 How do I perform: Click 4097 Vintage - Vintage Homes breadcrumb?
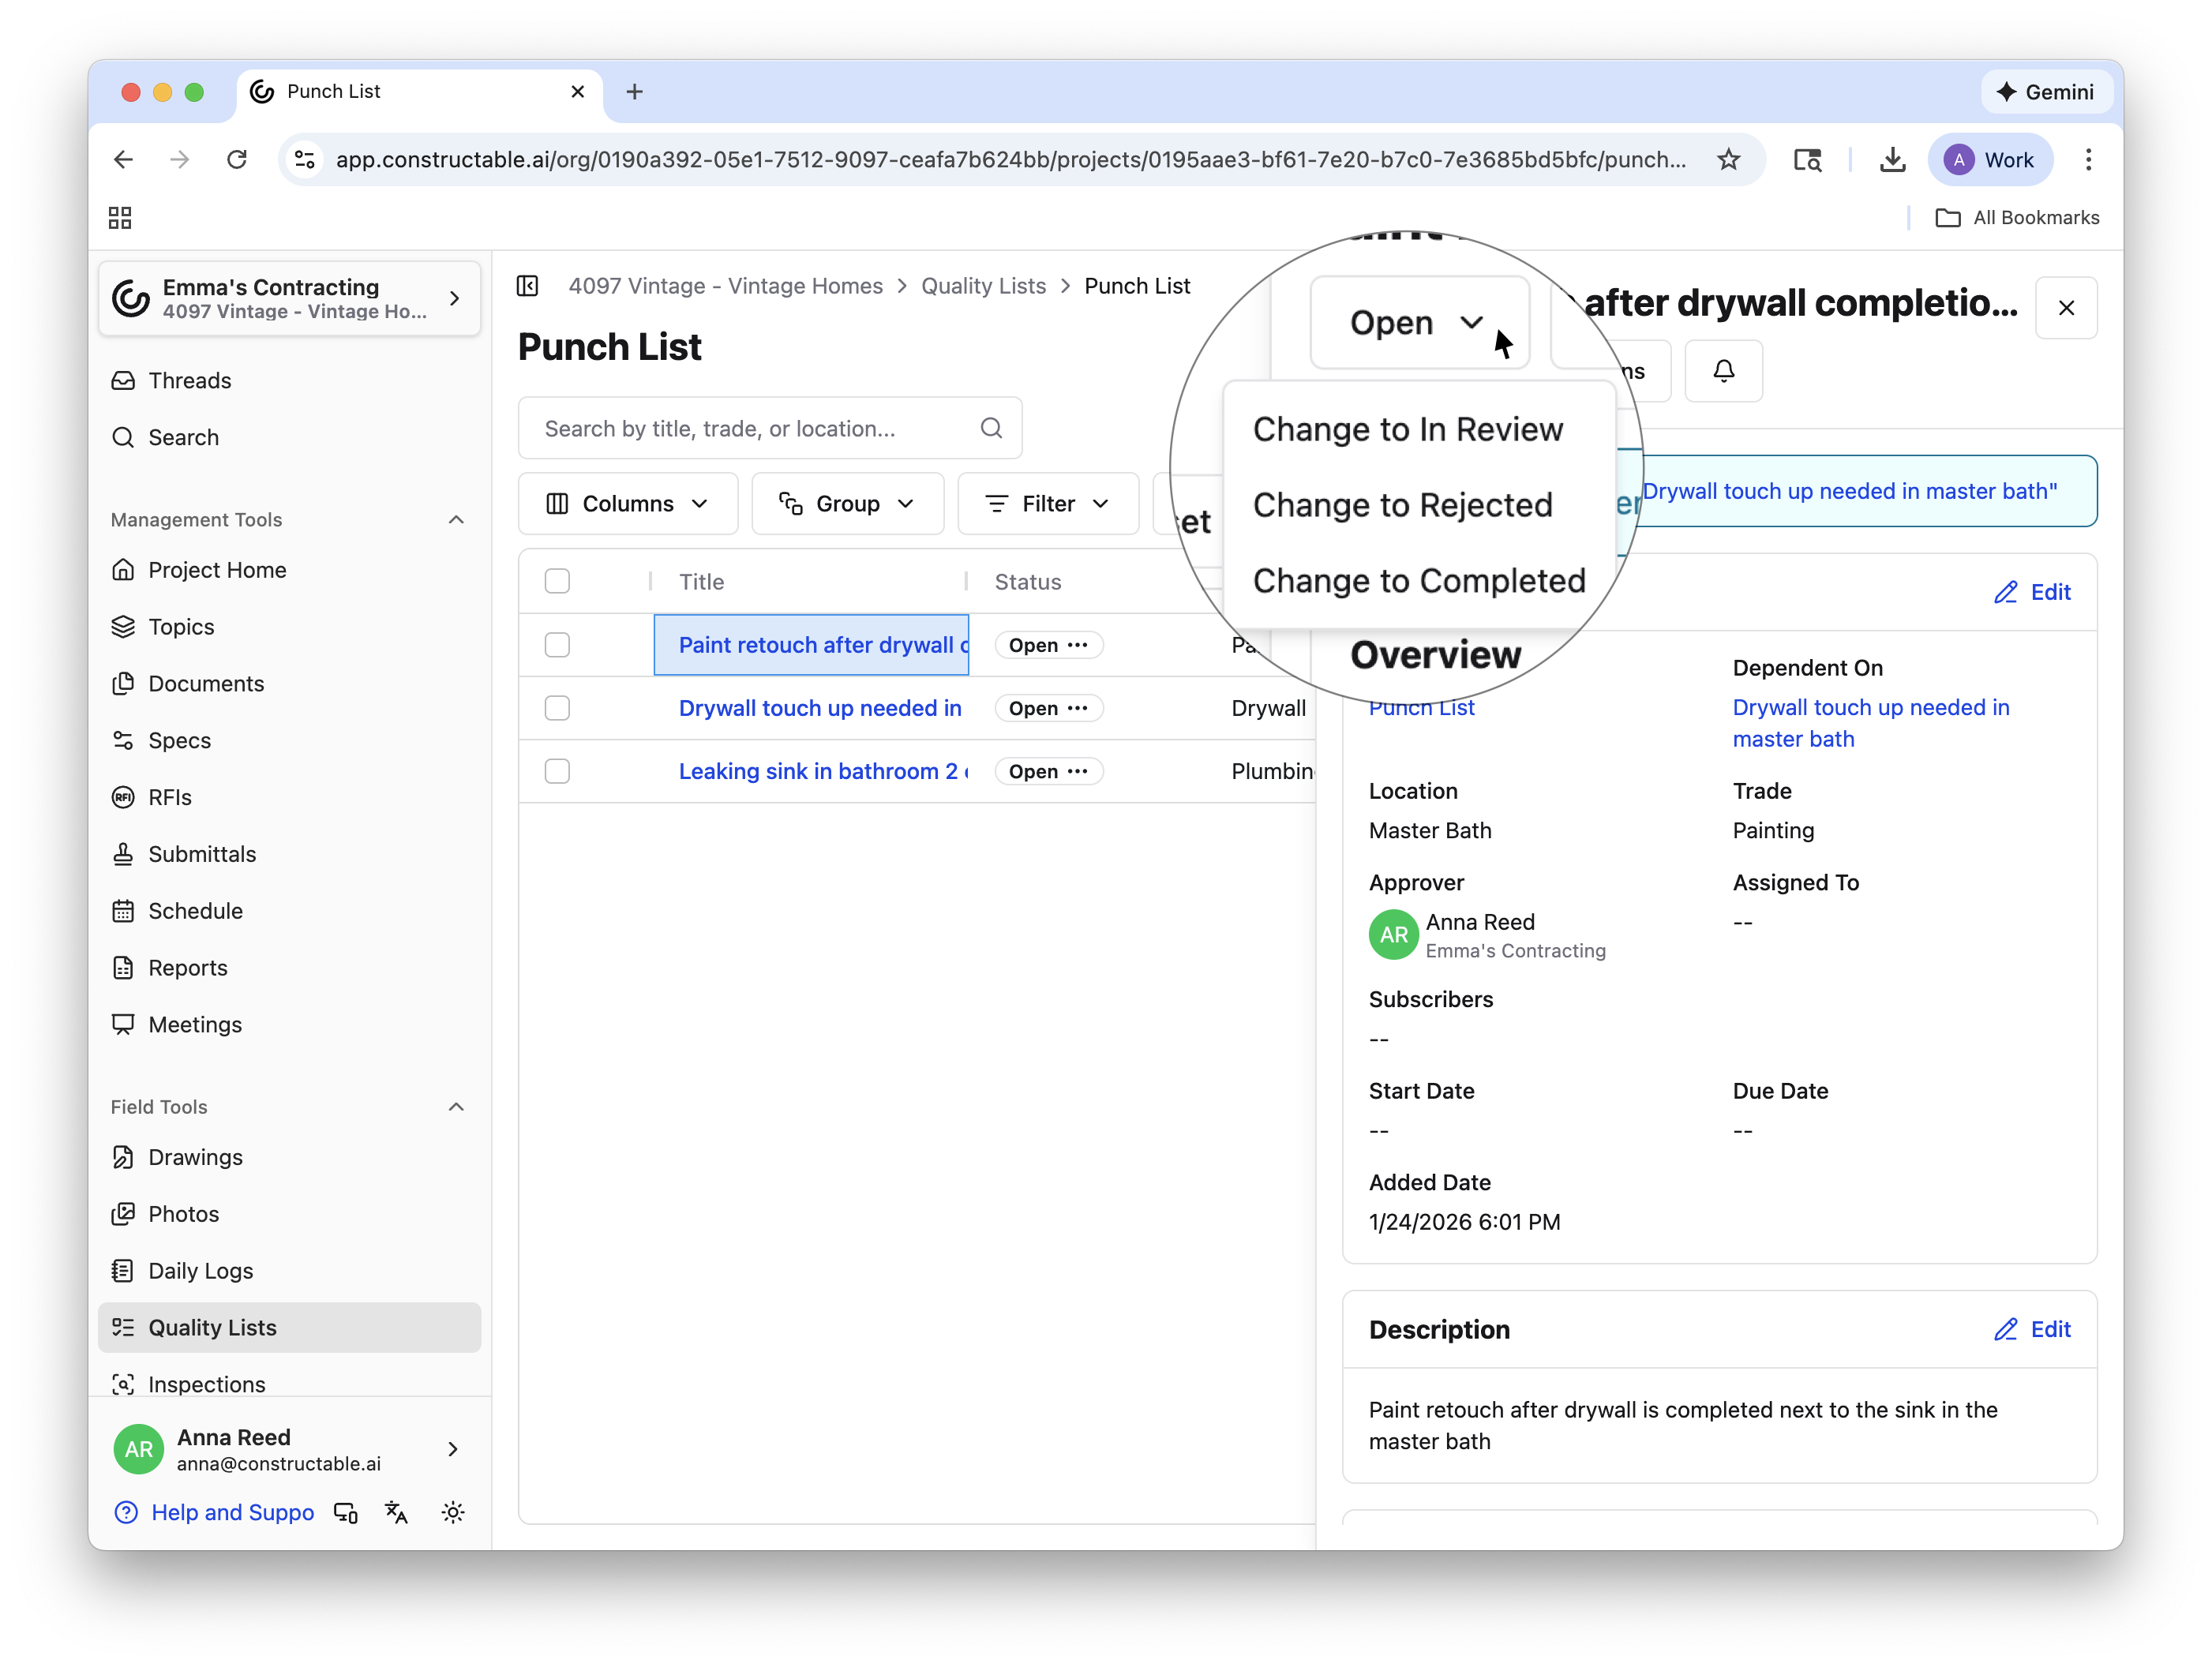[726, 286]
